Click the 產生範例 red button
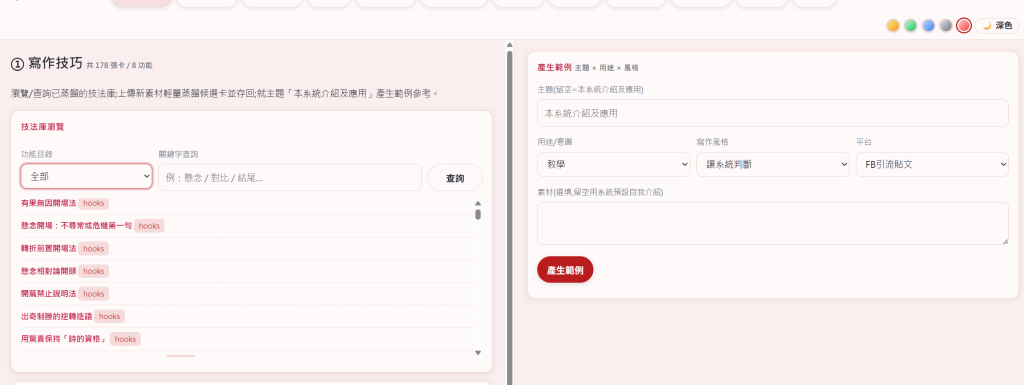The width and height of the screenshot is (1024, 385). (565, 270)
